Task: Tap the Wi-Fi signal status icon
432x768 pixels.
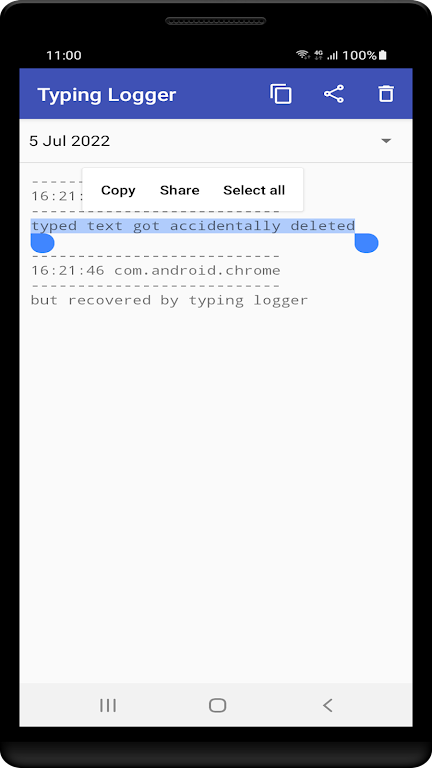Action: 303,55
